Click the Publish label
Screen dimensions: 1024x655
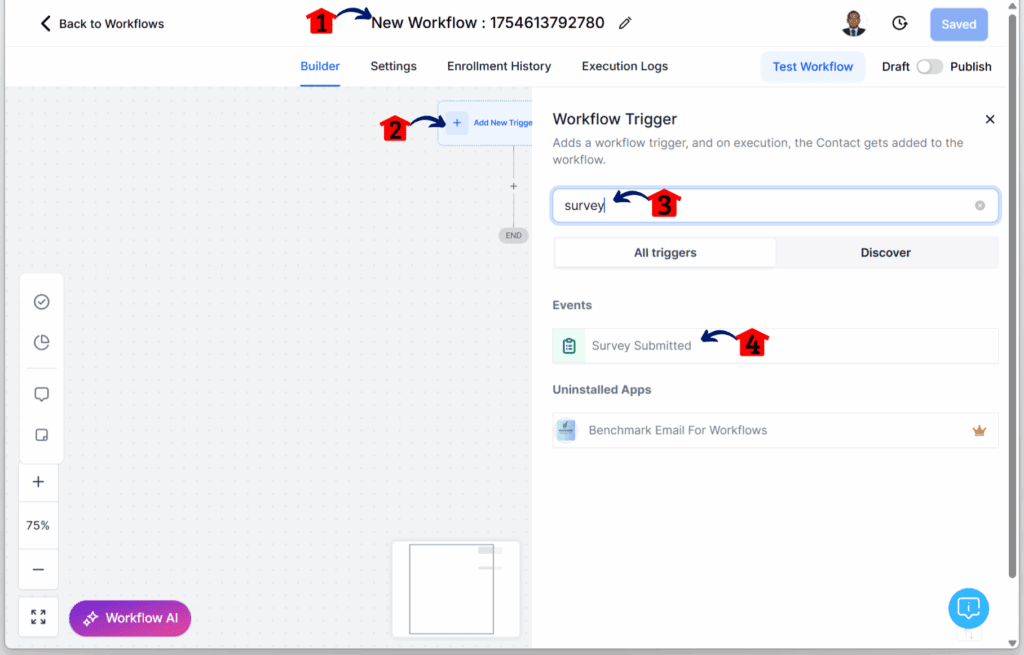pos(970,67)
